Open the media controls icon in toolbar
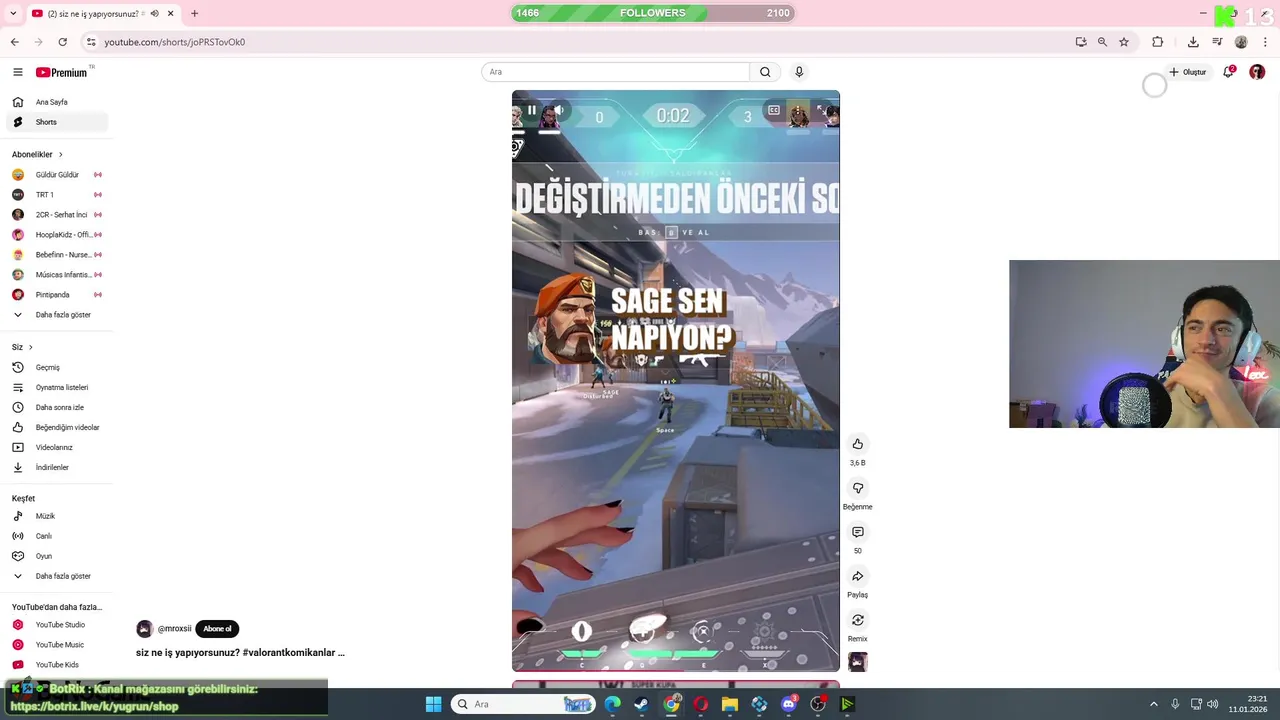 (x=1217, y=42)
